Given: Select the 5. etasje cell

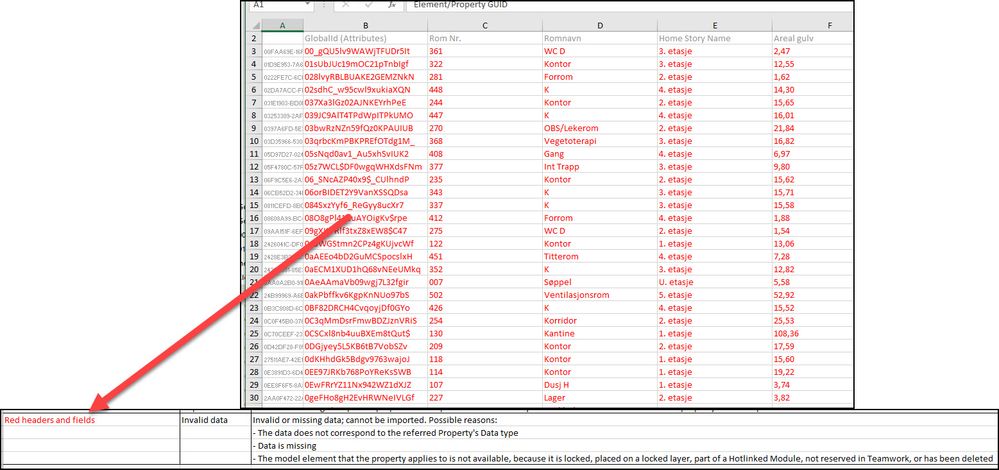Looking at the screenshot, I should coord(714,295).
